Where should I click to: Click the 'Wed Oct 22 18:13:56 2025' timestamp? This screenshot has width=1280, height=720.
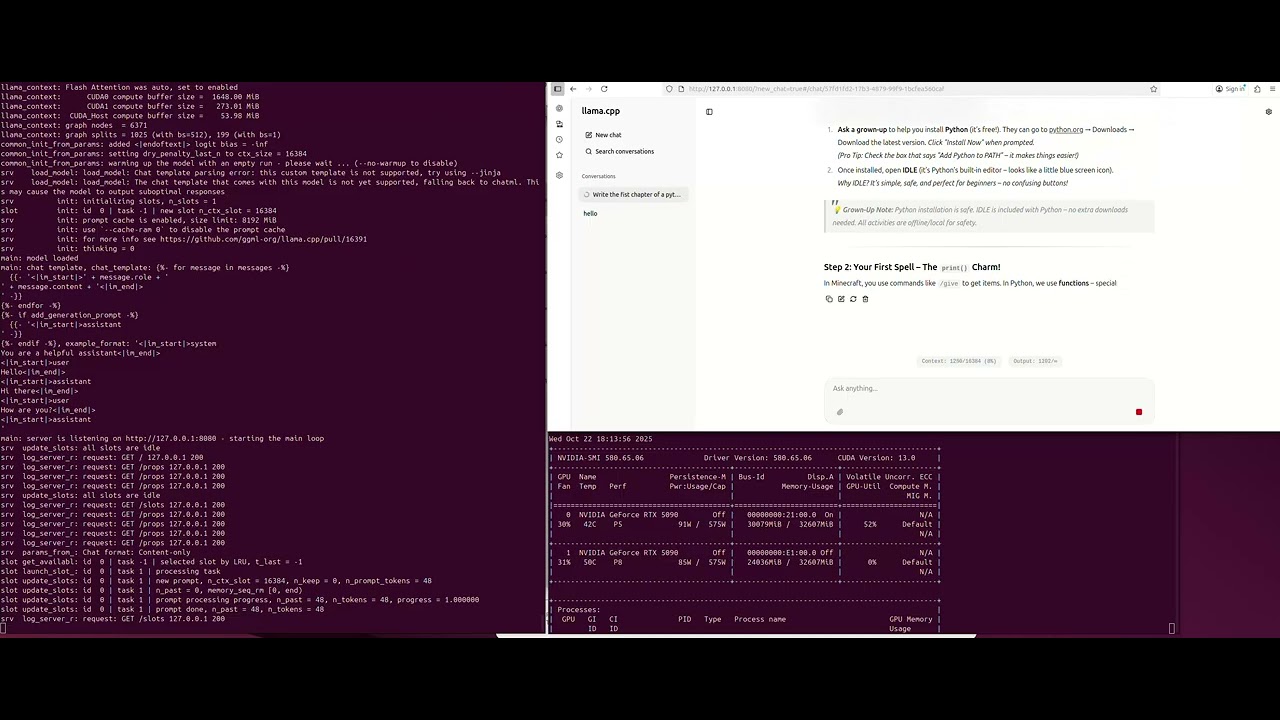(600, 438)
